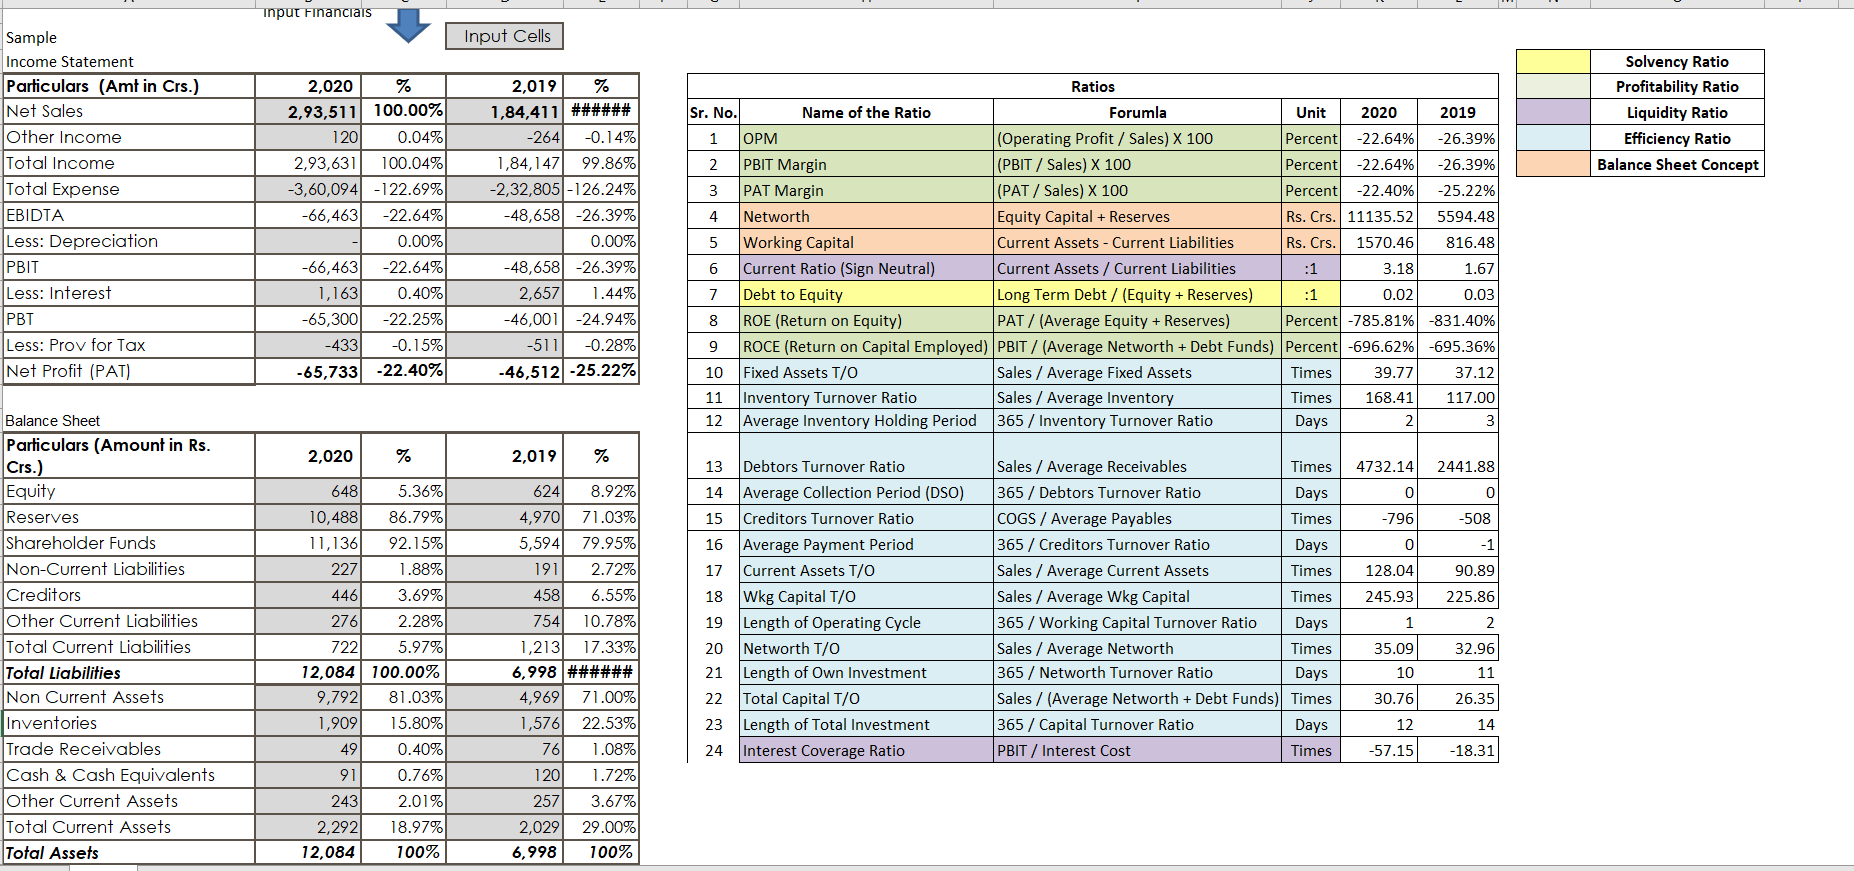Click the ROCE (Return on Capital Employed) cell

866,346
